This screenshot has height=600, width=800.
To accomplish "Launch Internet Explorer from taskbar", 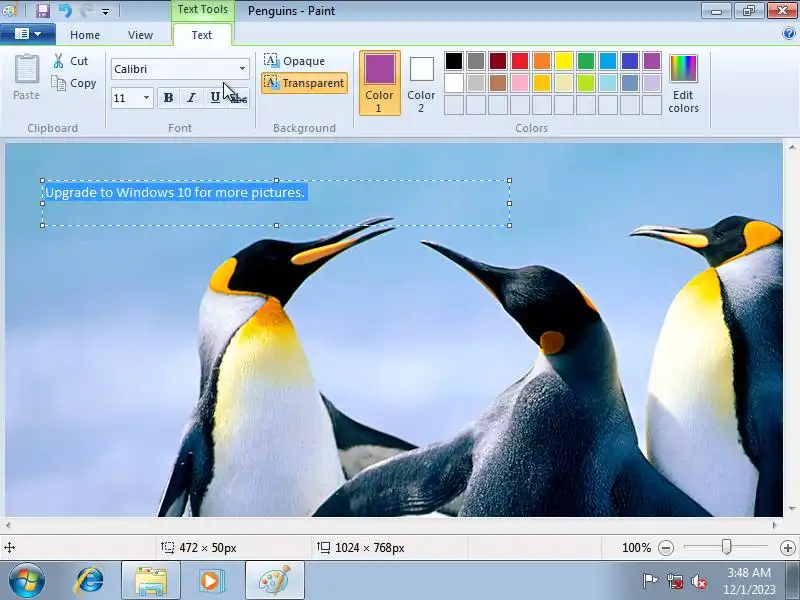I will [x=90, y=580].
